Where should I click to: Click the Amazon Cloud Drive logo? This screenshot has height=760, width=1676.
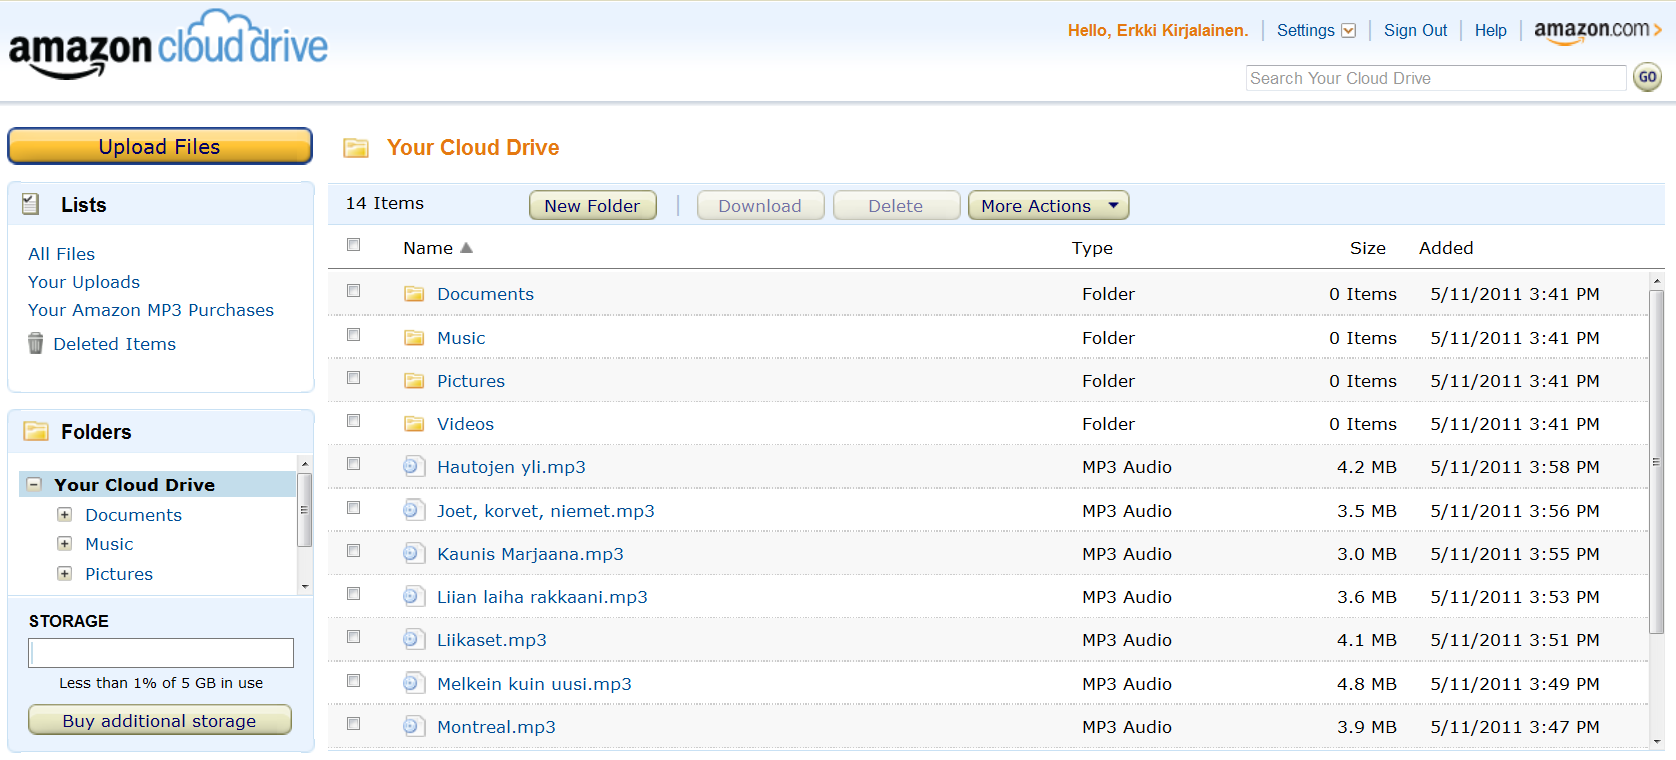168,44
